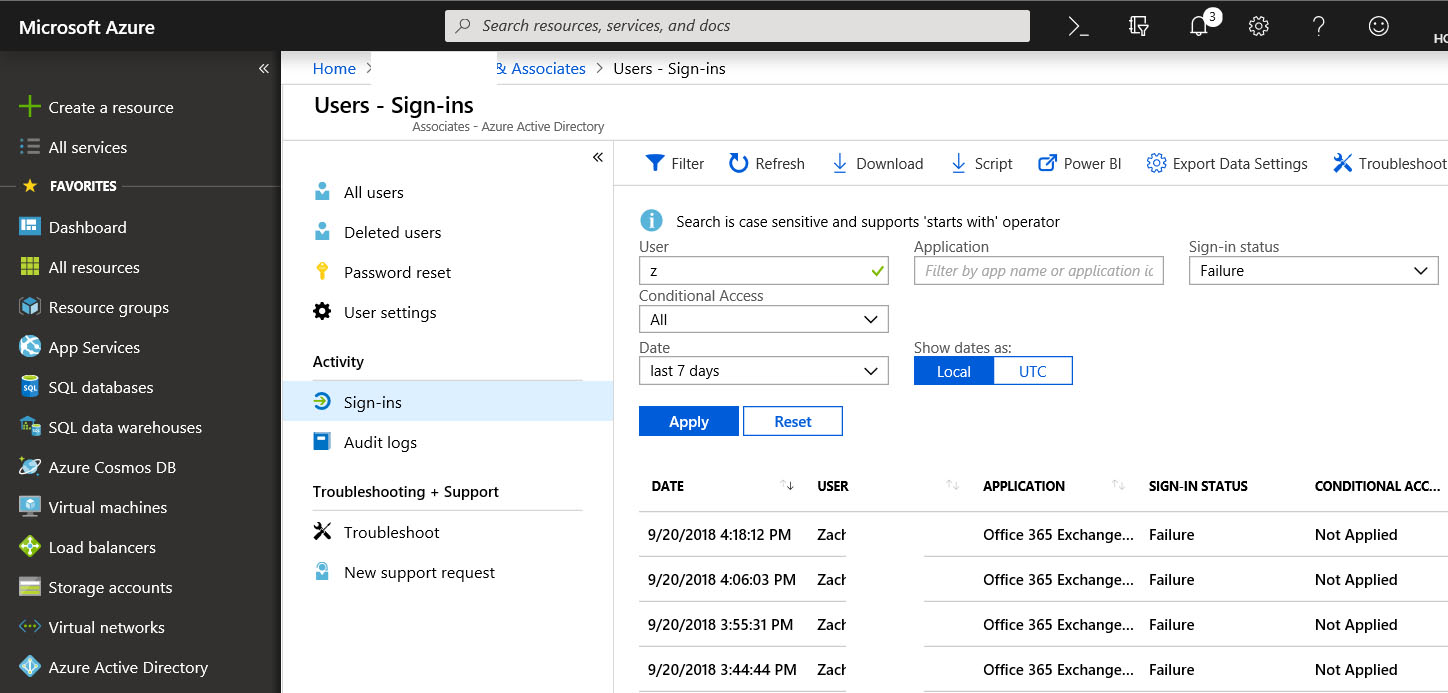1448x693 pixels.
Task: Open Power BI from toolbar
Action: click(1080, 163)
